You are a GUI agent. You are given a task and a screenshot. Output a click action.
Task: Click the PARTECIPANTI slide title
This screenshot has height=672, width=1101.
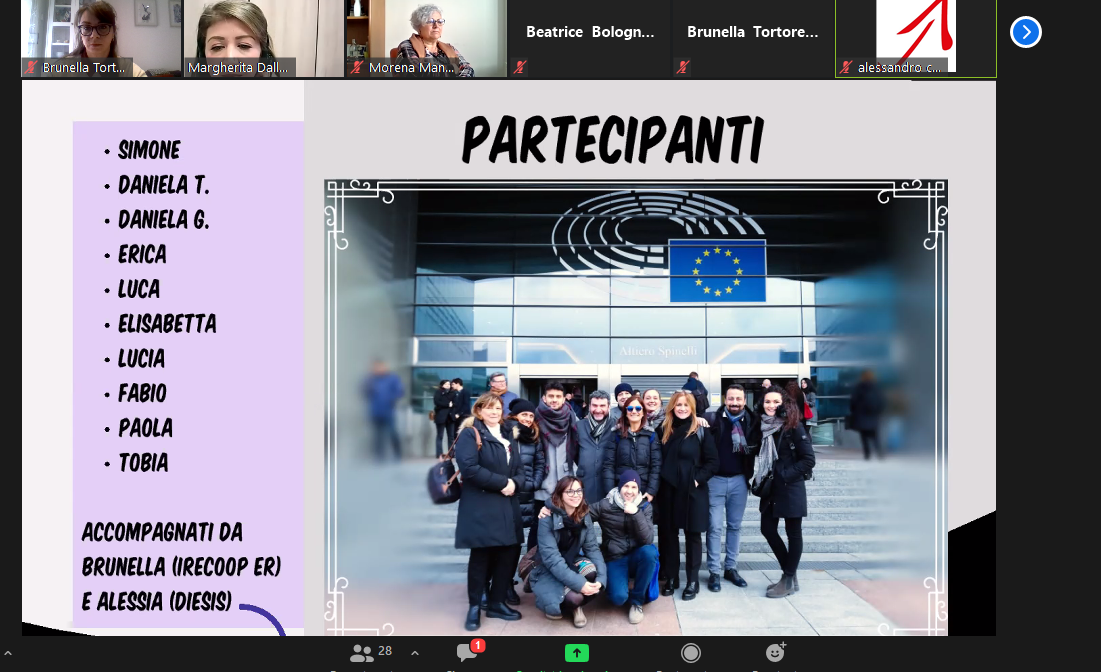[612, 140]
